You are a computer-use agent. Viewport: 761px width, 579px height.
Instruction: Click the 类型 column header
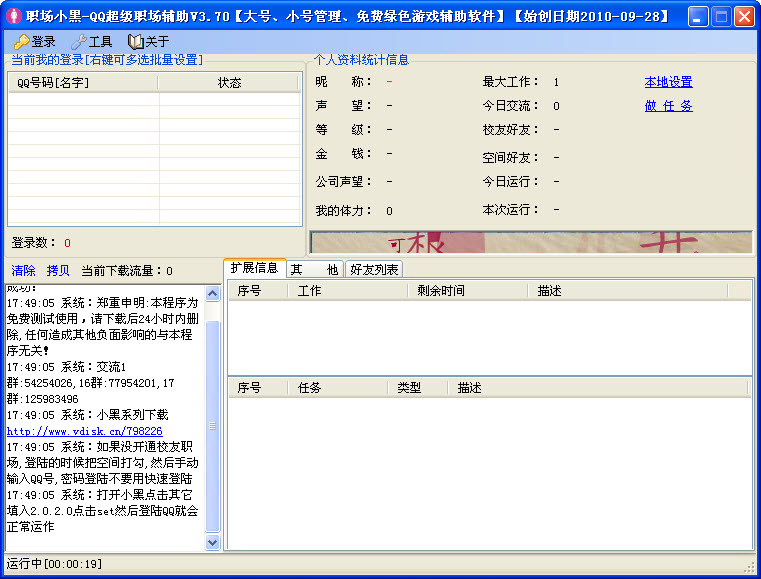tap(418, 388)
